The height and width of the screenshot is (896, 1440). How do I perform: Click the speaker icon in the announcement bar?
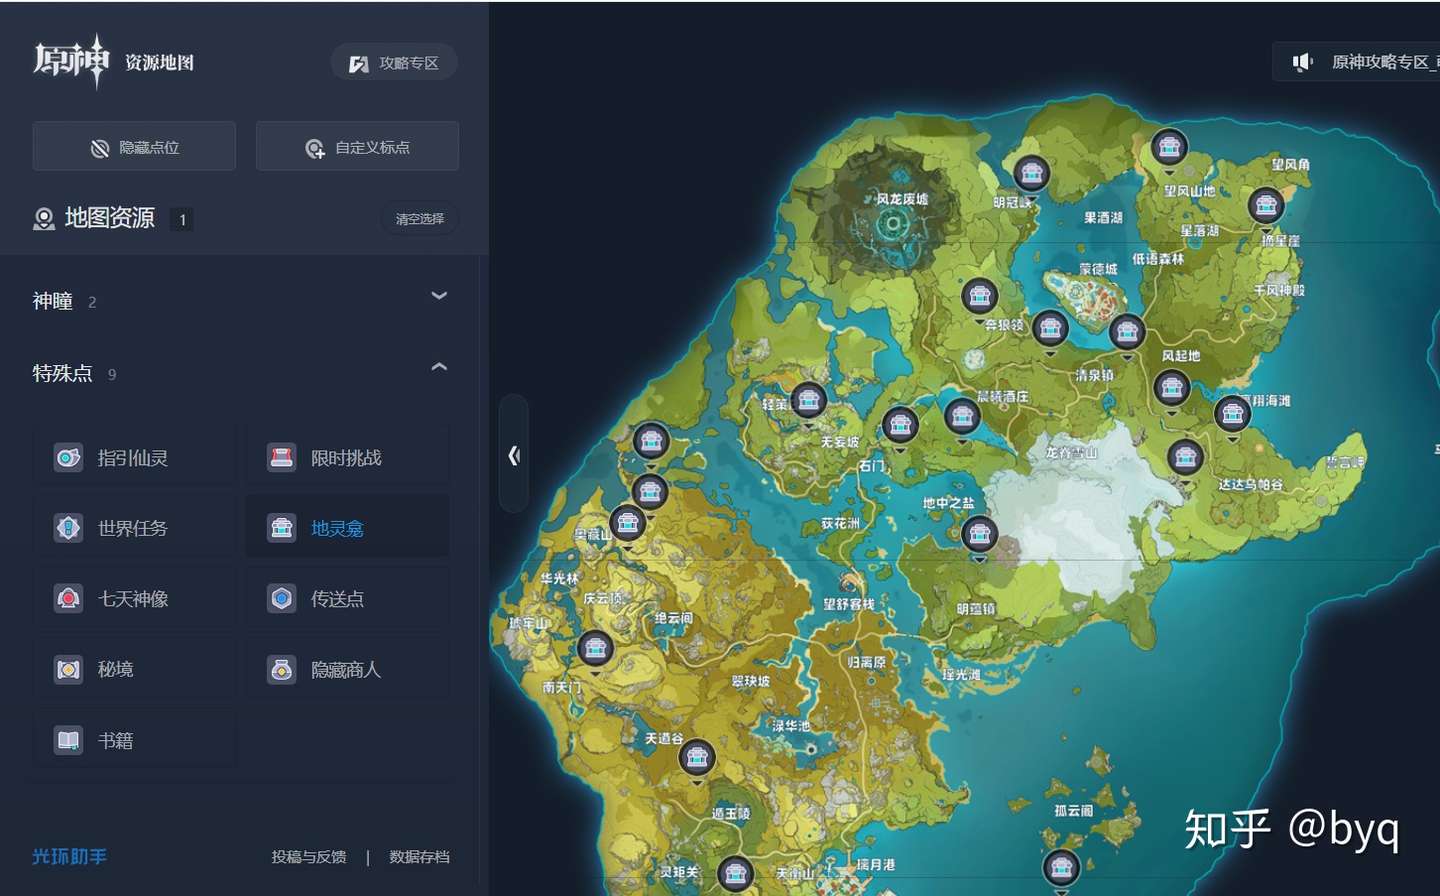1302,62
